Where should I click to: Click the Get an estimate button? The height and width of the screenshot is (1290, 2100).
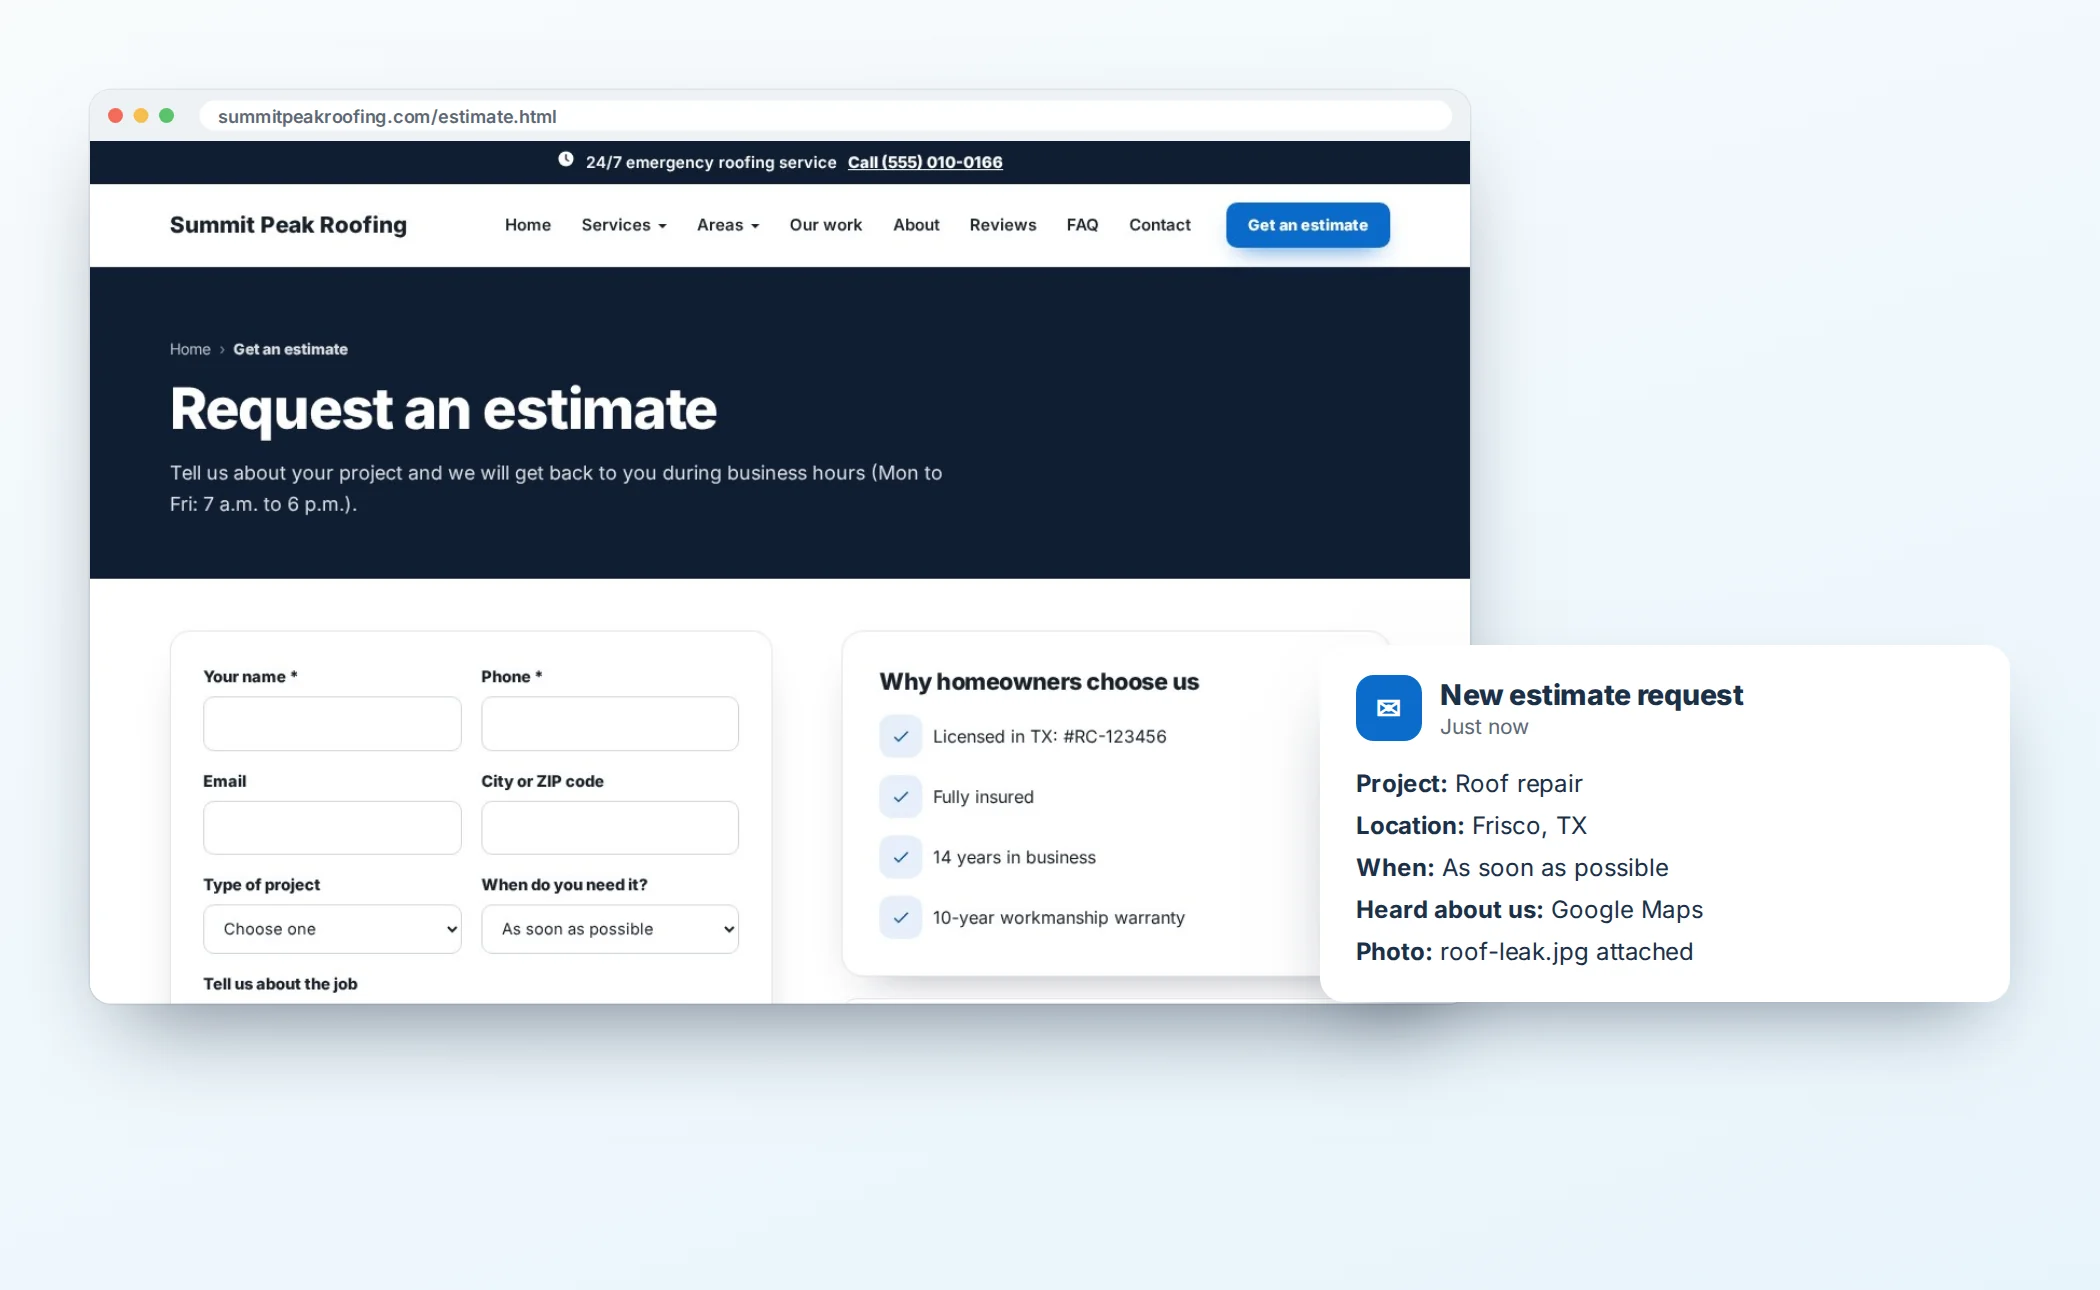click(x=1308, y=225)
